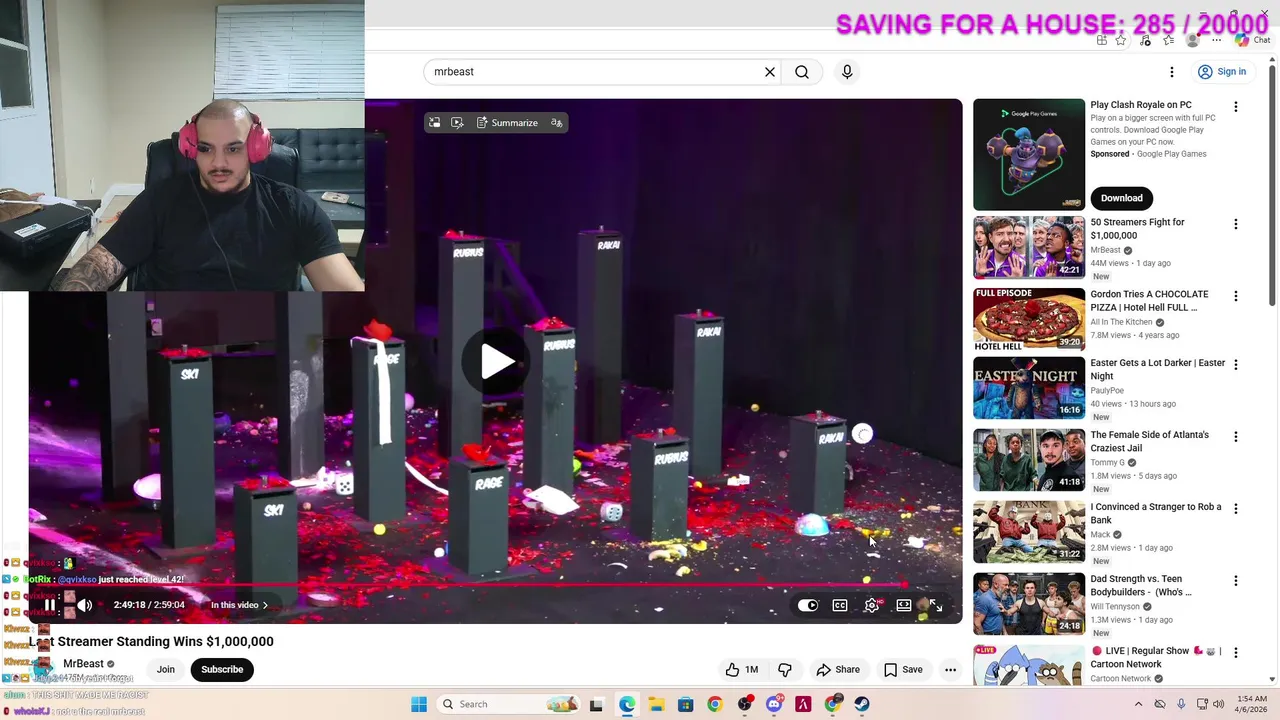Screen dimensions: 1280x720
Task: Start voice search with the microphone icon
Action: pos(847,72)
